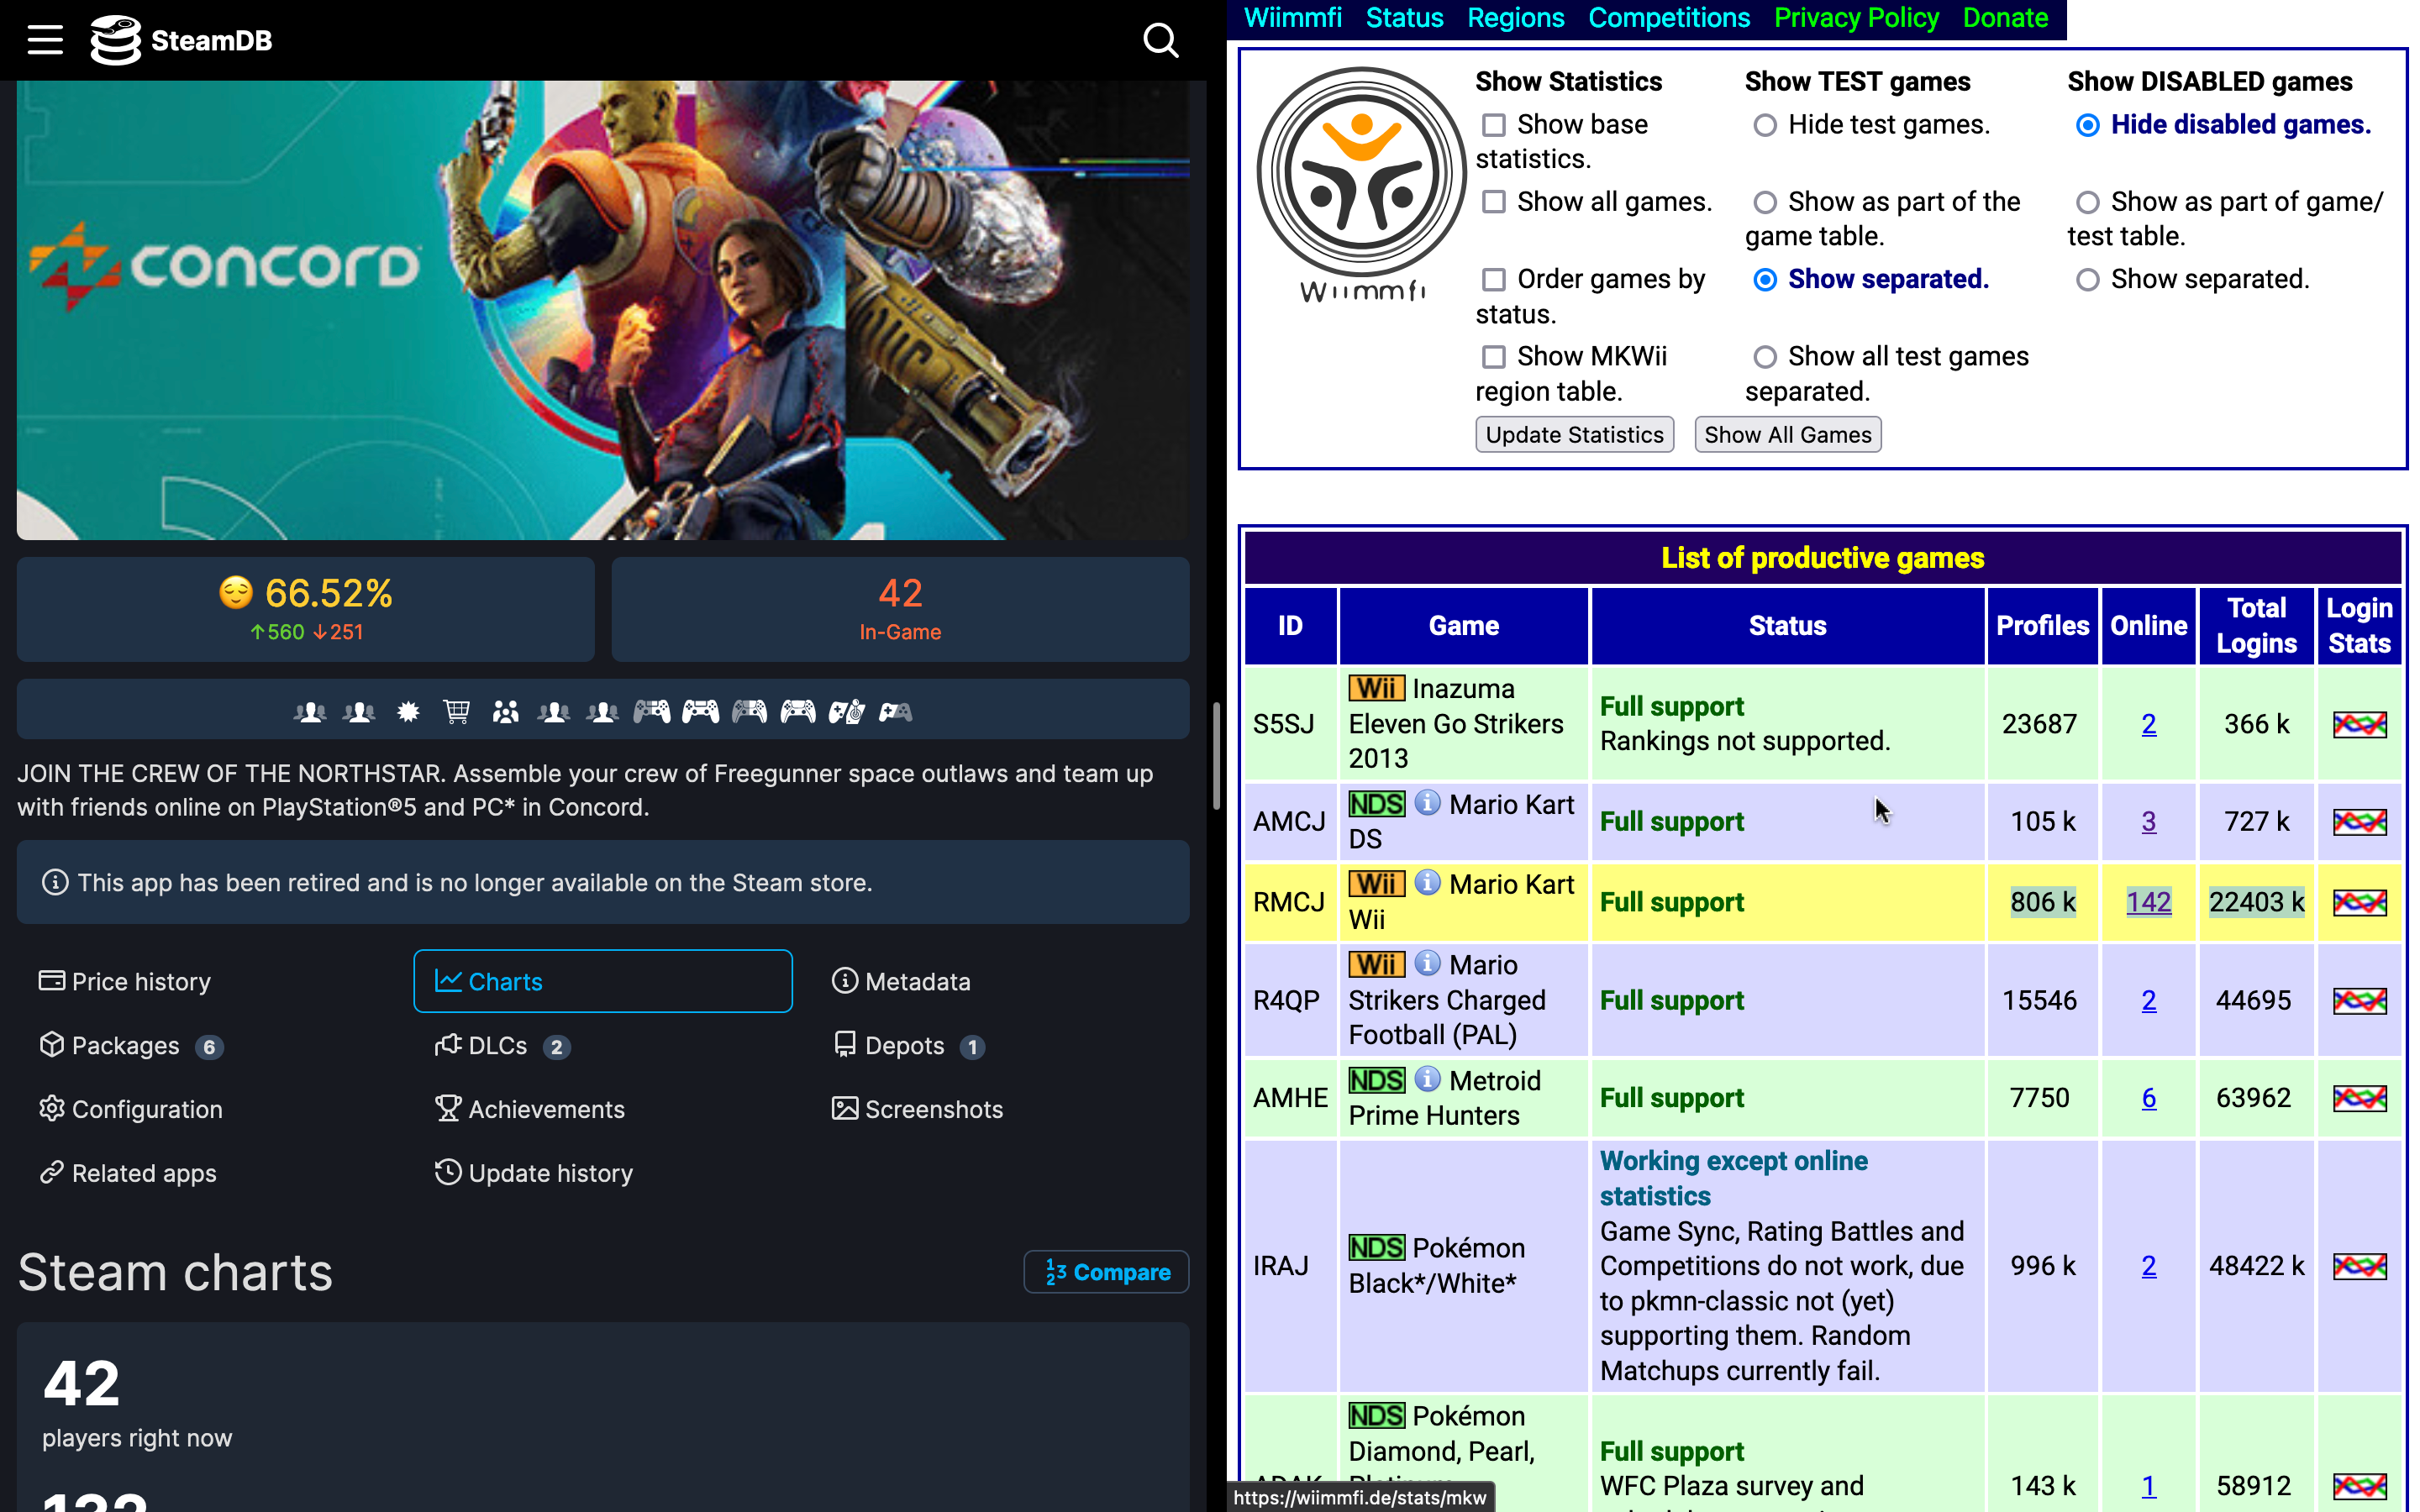Viewport: 2420px width, 1512px height.
Task: Select Hide disabled games radio button
Action: pyautogui.click(x=2087, y=125)
